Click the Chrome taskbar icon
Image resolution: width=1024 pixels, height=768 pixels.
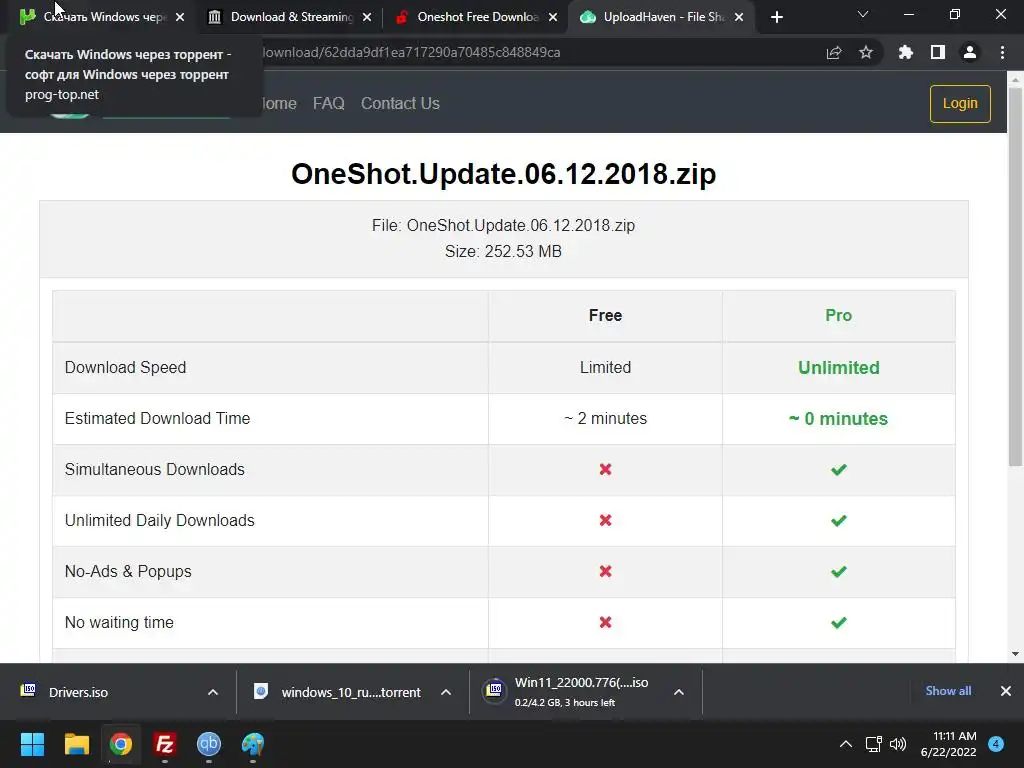(x=121, y=744)
